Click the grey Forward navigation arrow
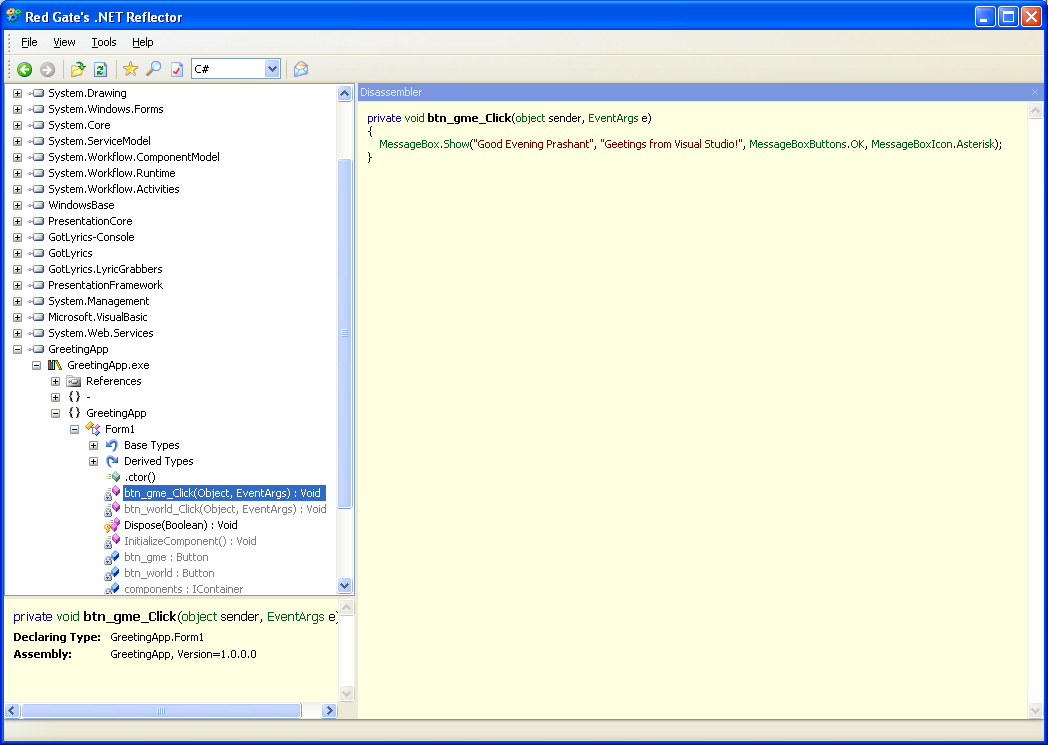Image resolution: width=1048 pixels, height=745 pixels. [x=47, y=69]
